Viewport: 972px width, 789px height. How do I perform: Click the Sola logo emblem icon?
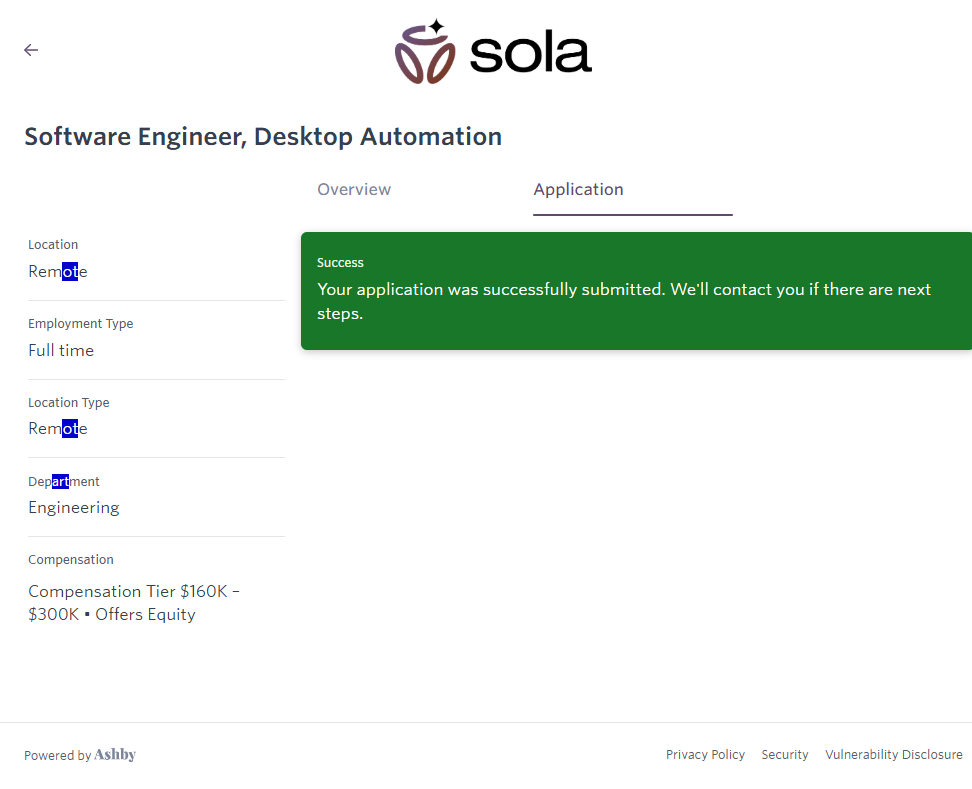click(x=425, y=51)
